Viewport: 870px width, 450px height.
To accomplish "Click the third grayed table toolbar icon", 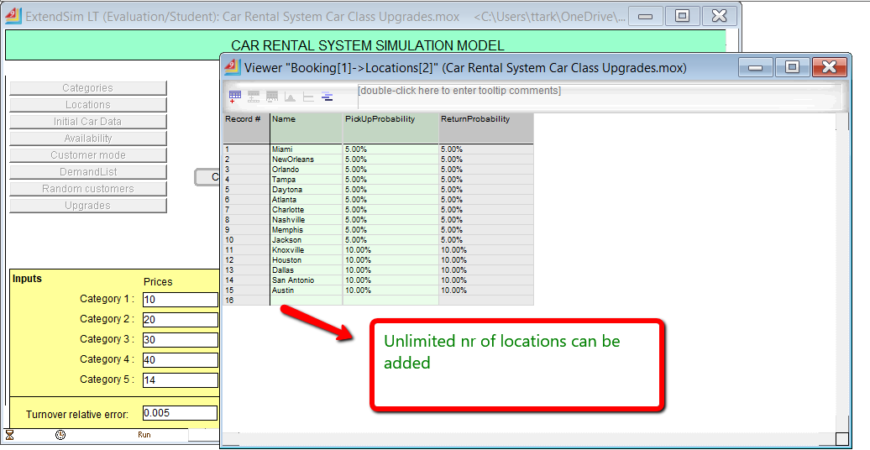I will 272,97.
